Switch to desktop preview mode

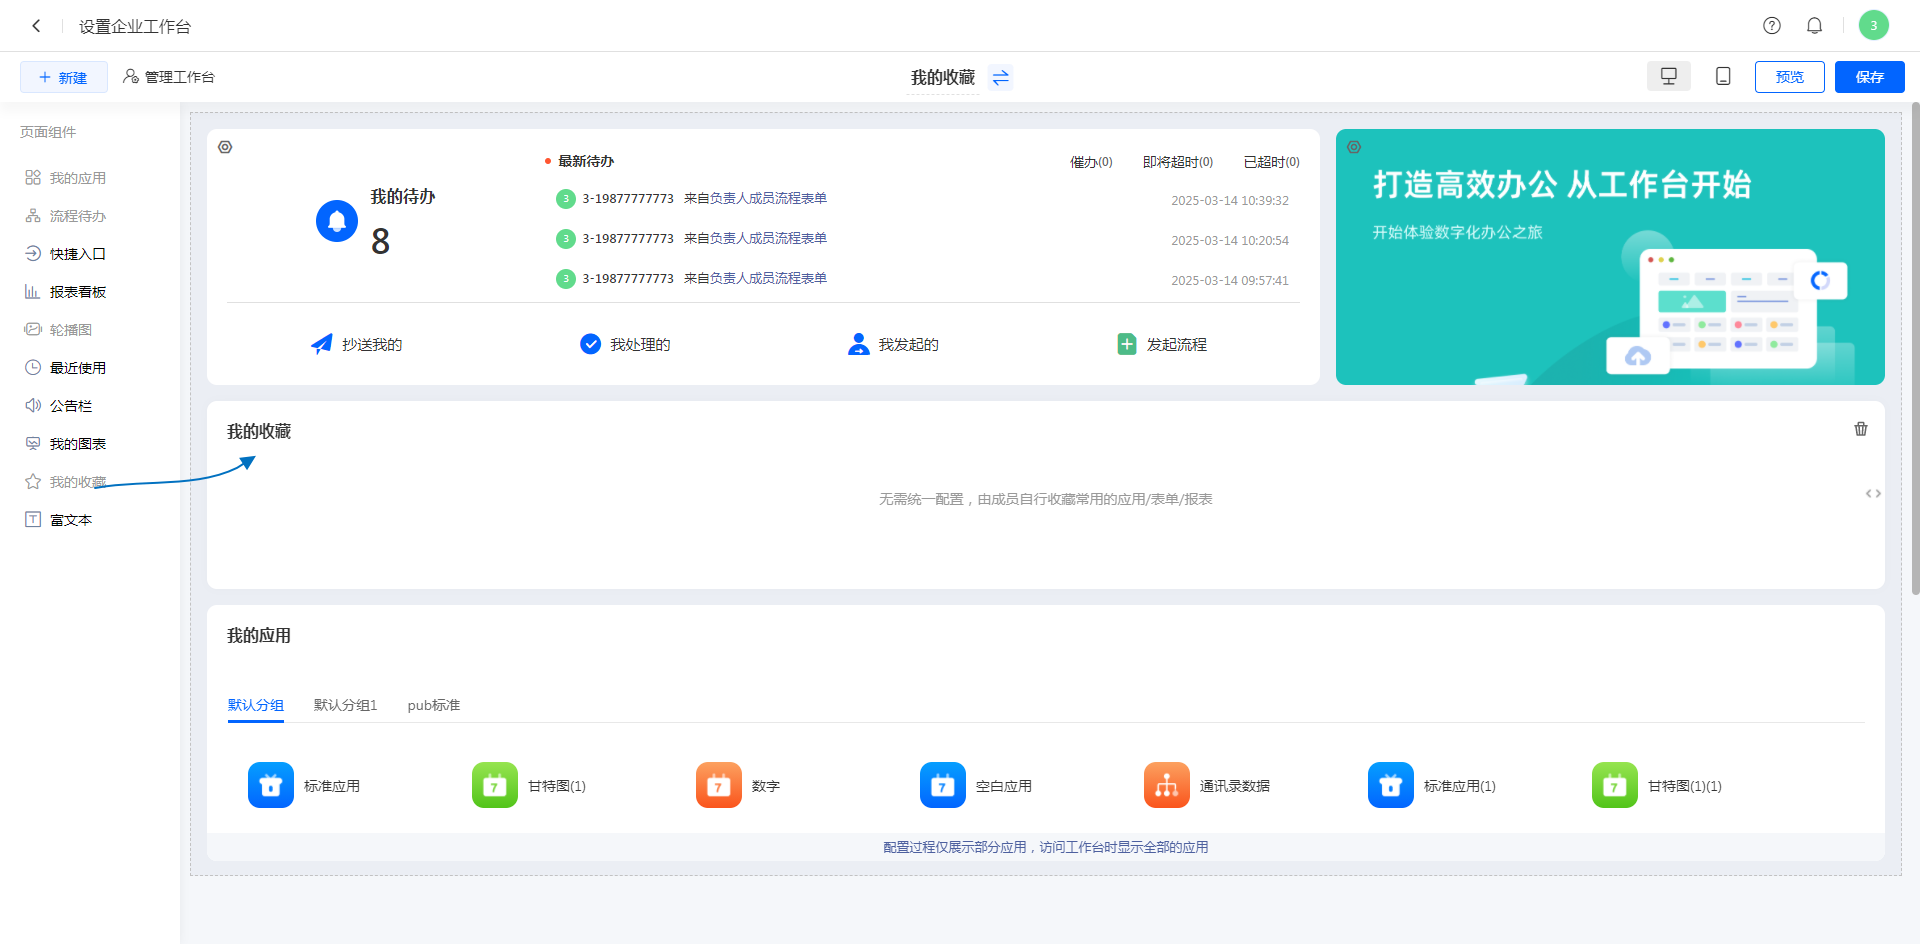coord(1668,77)
